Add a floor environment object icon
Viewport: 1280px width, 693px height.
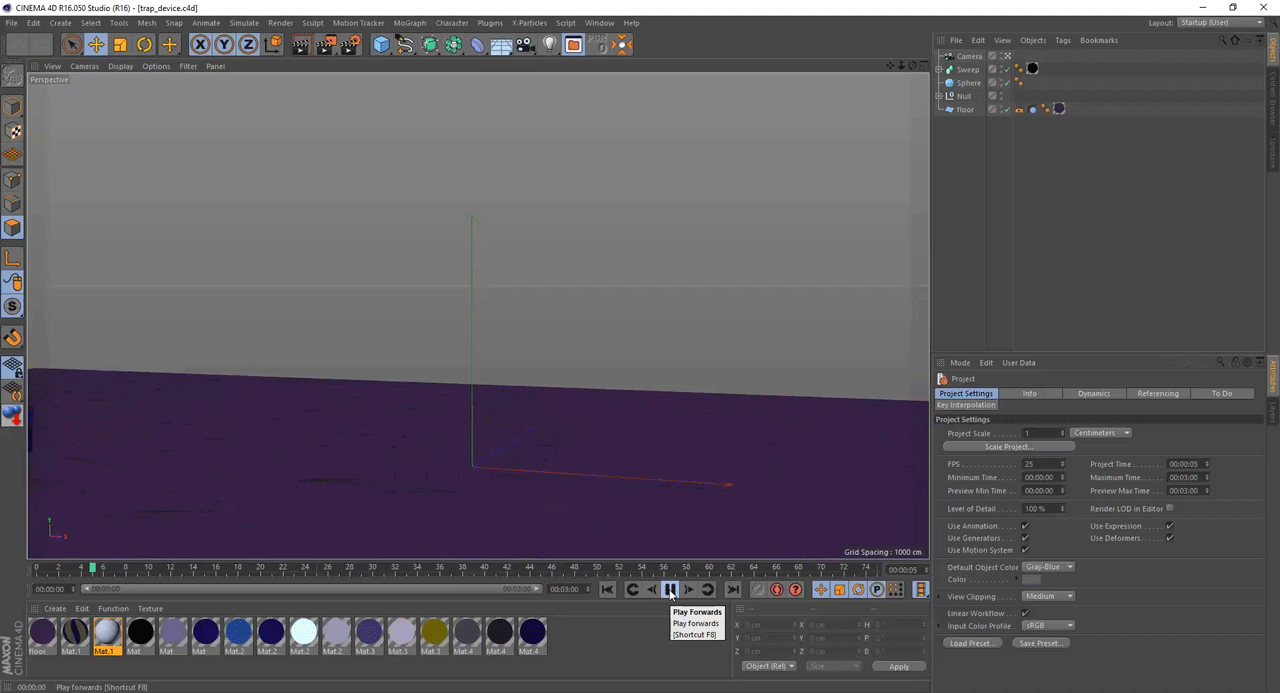(501, 44)
